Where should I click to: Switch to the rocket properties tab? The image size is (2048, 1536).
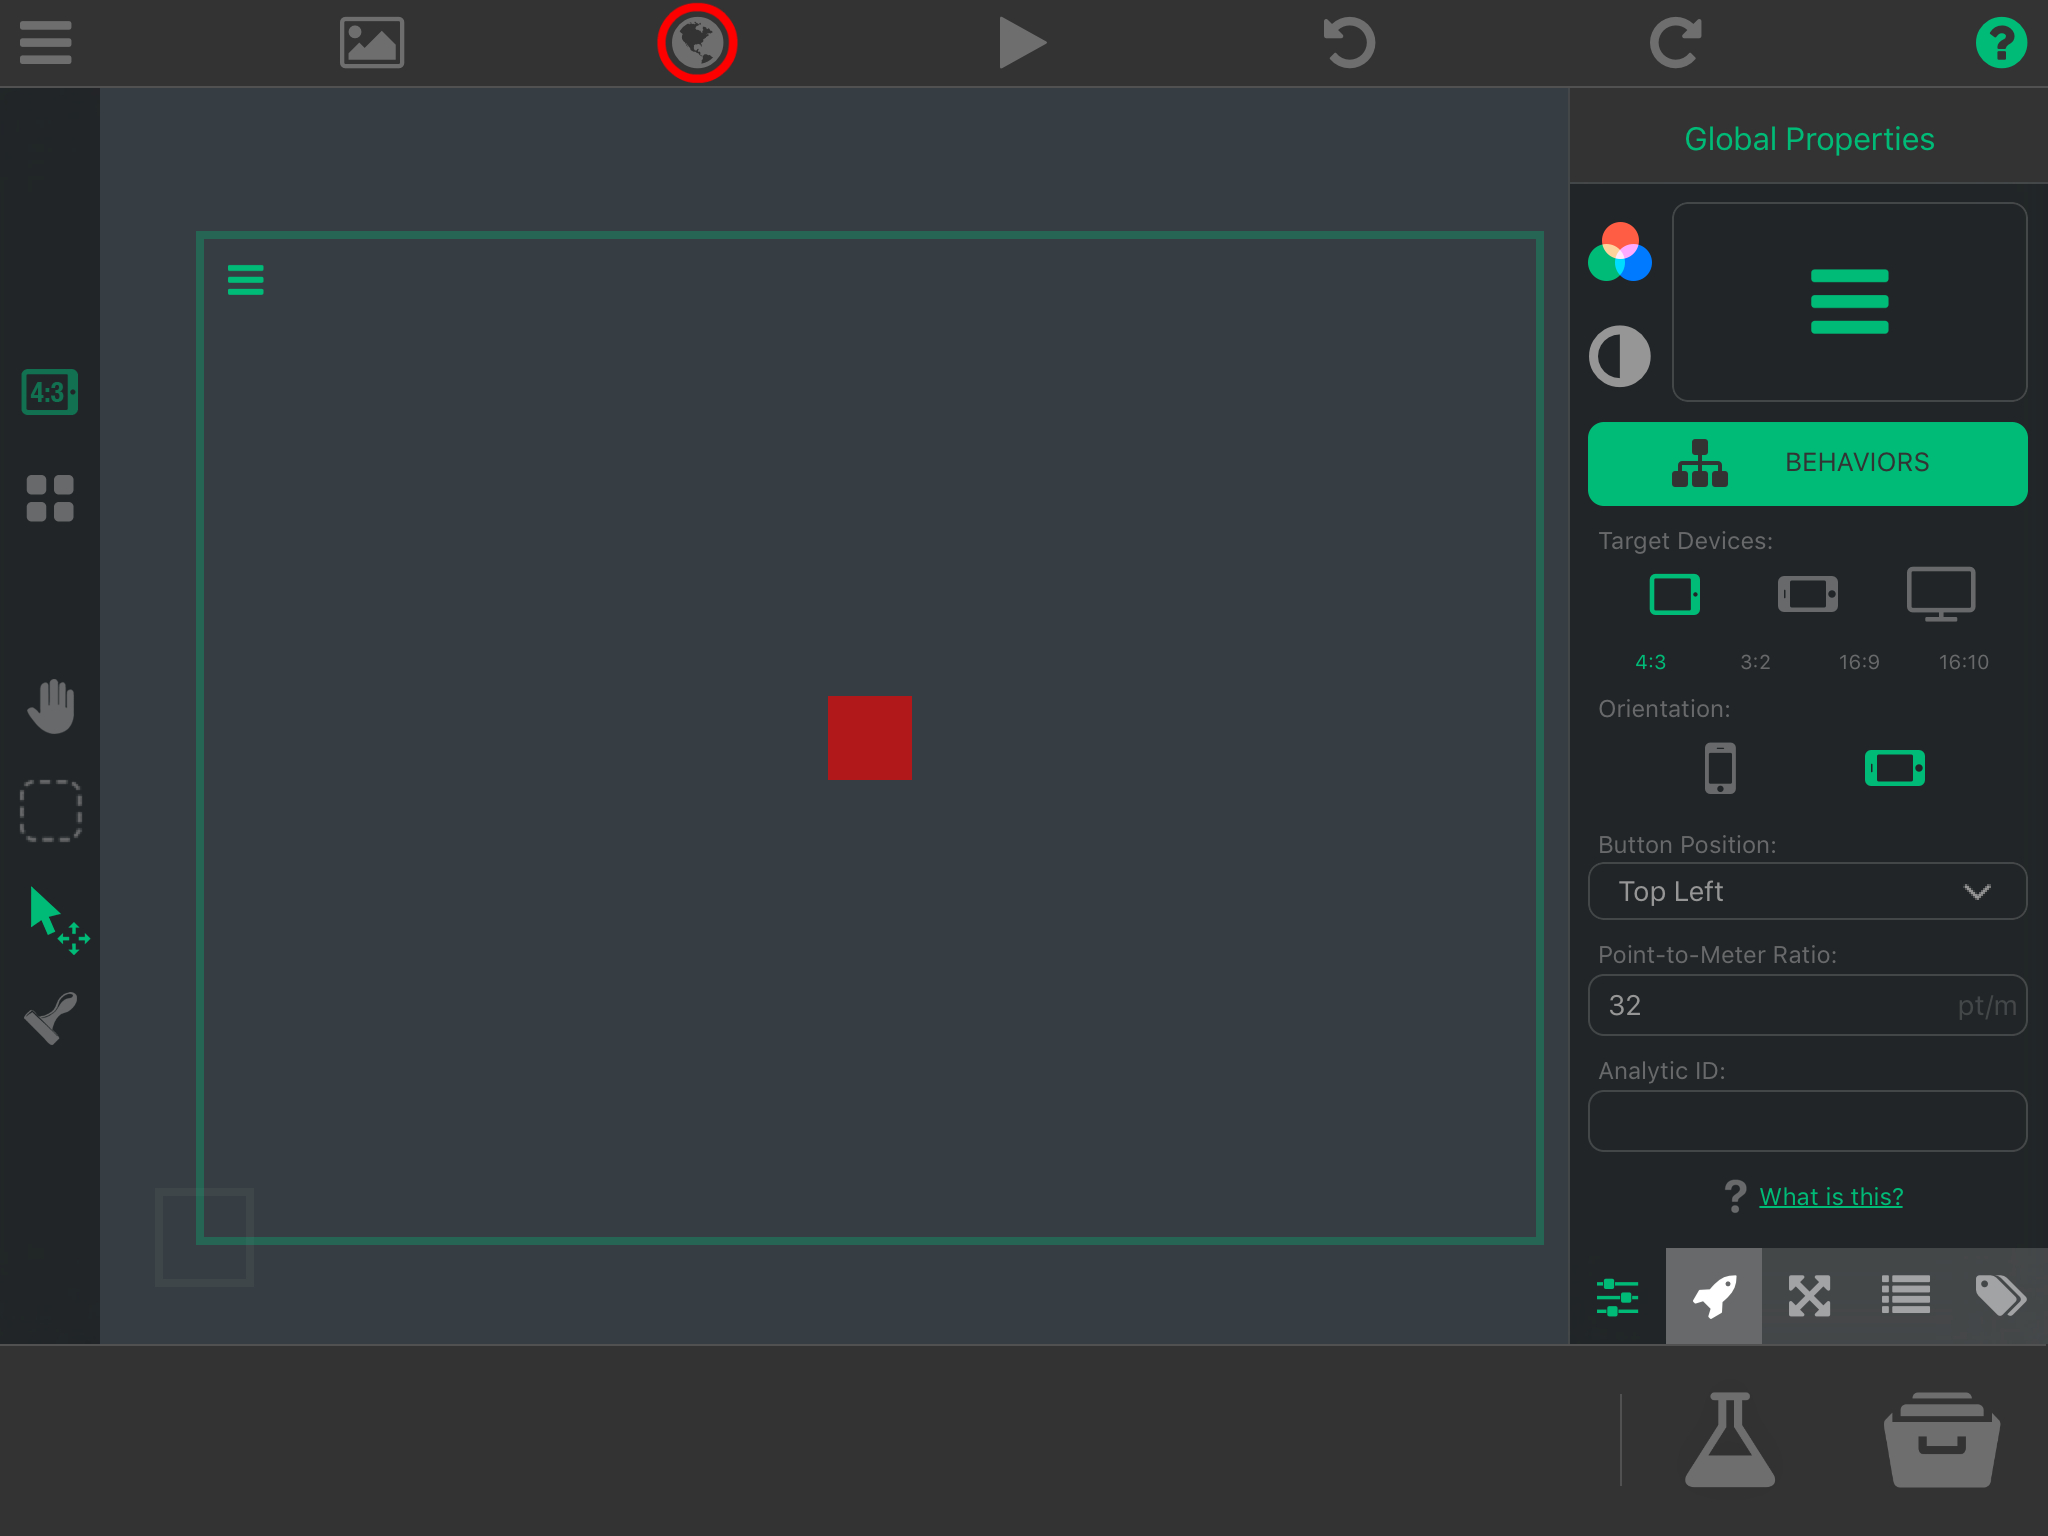(x=1713, y=1296)
